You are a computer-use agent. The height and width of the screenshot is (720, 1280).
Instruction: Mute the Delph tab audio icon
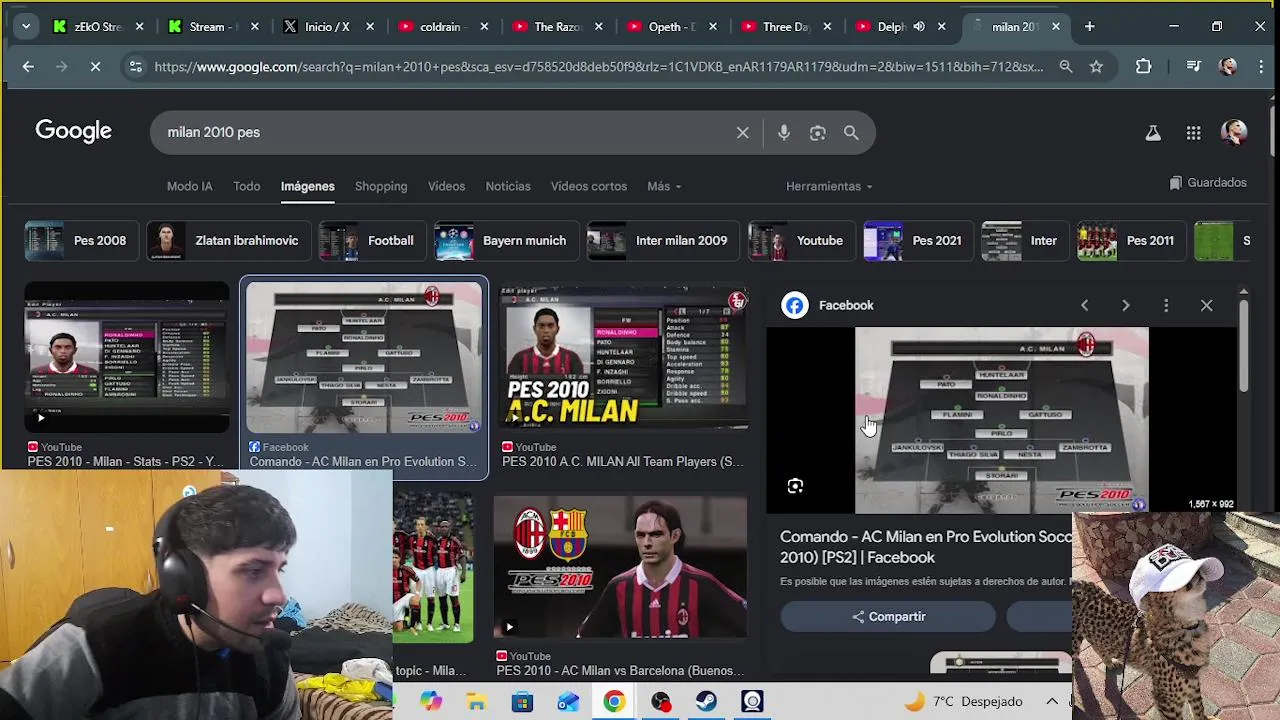coord(919,26)
